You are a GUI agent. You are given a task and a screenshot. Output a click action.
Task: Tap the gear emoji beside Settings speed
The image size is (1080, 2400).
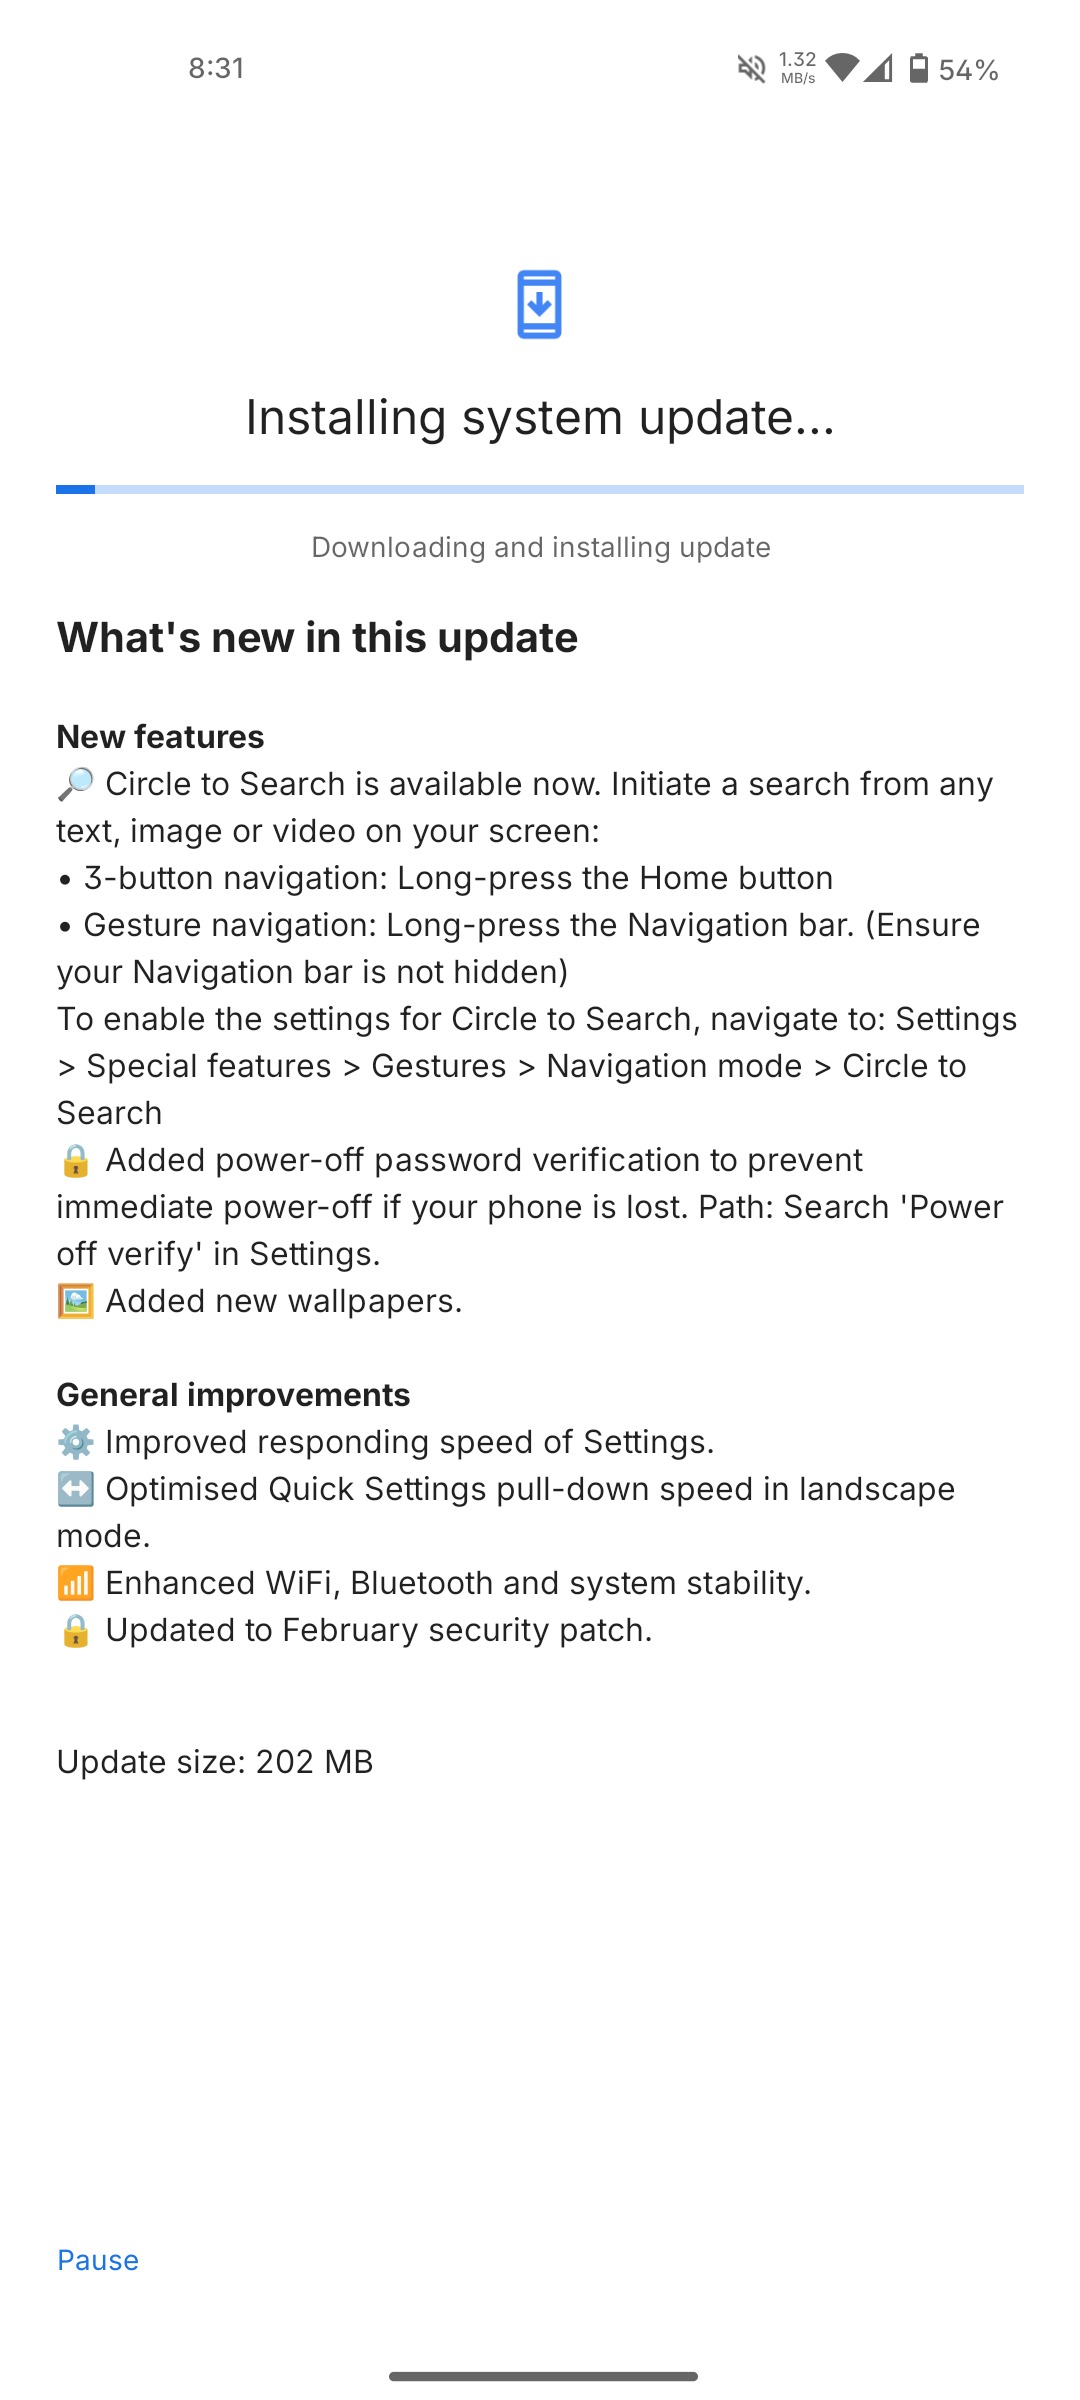[x=76, y=1442]
